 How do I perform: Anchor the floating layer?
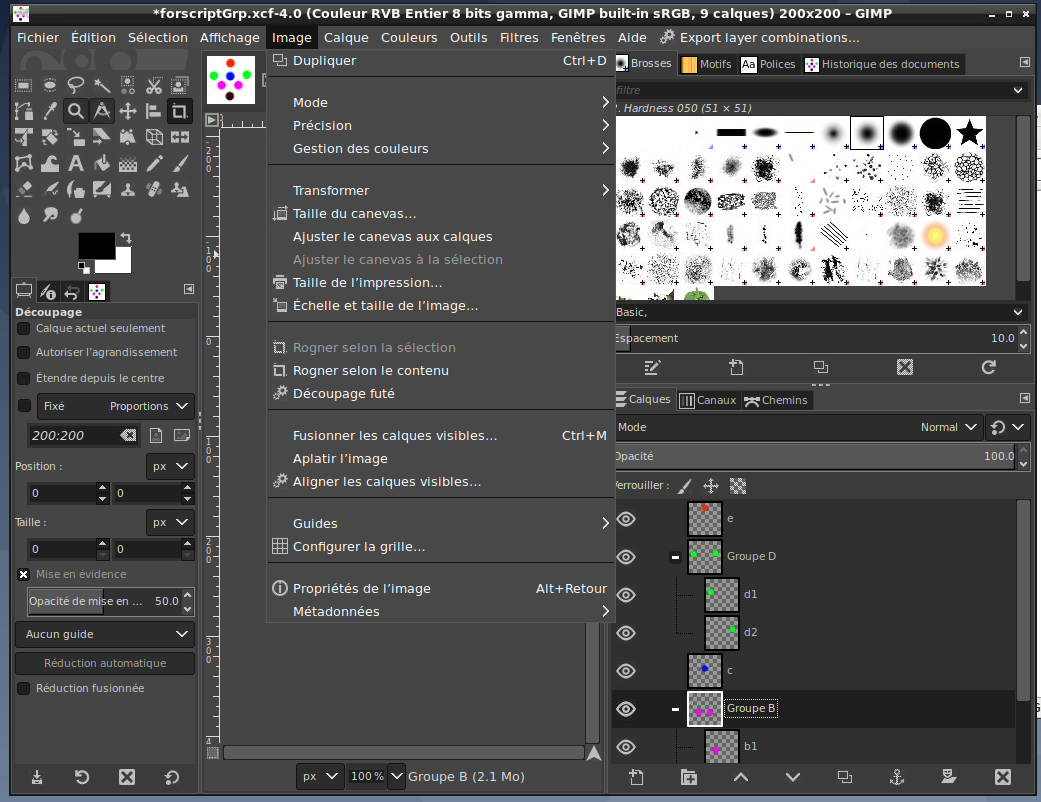897,777
